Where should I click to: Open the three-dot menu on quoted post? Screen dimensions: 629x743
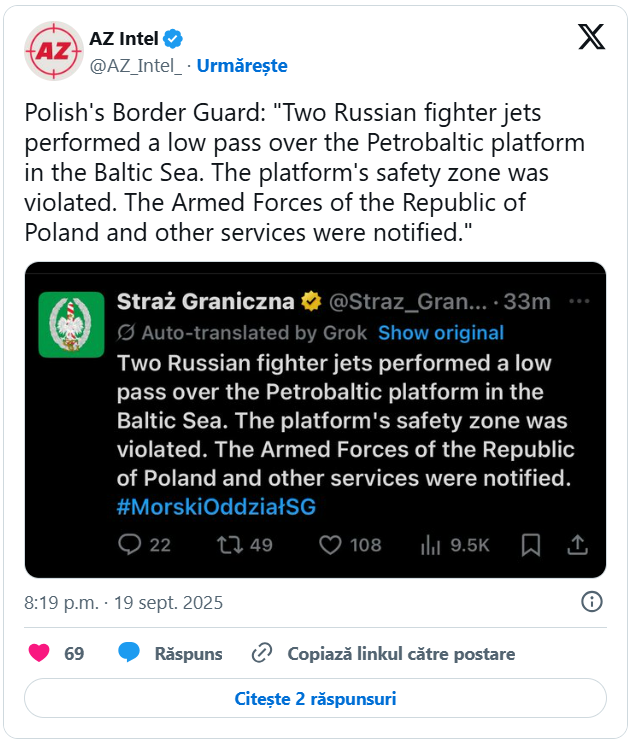click(579, 301)
